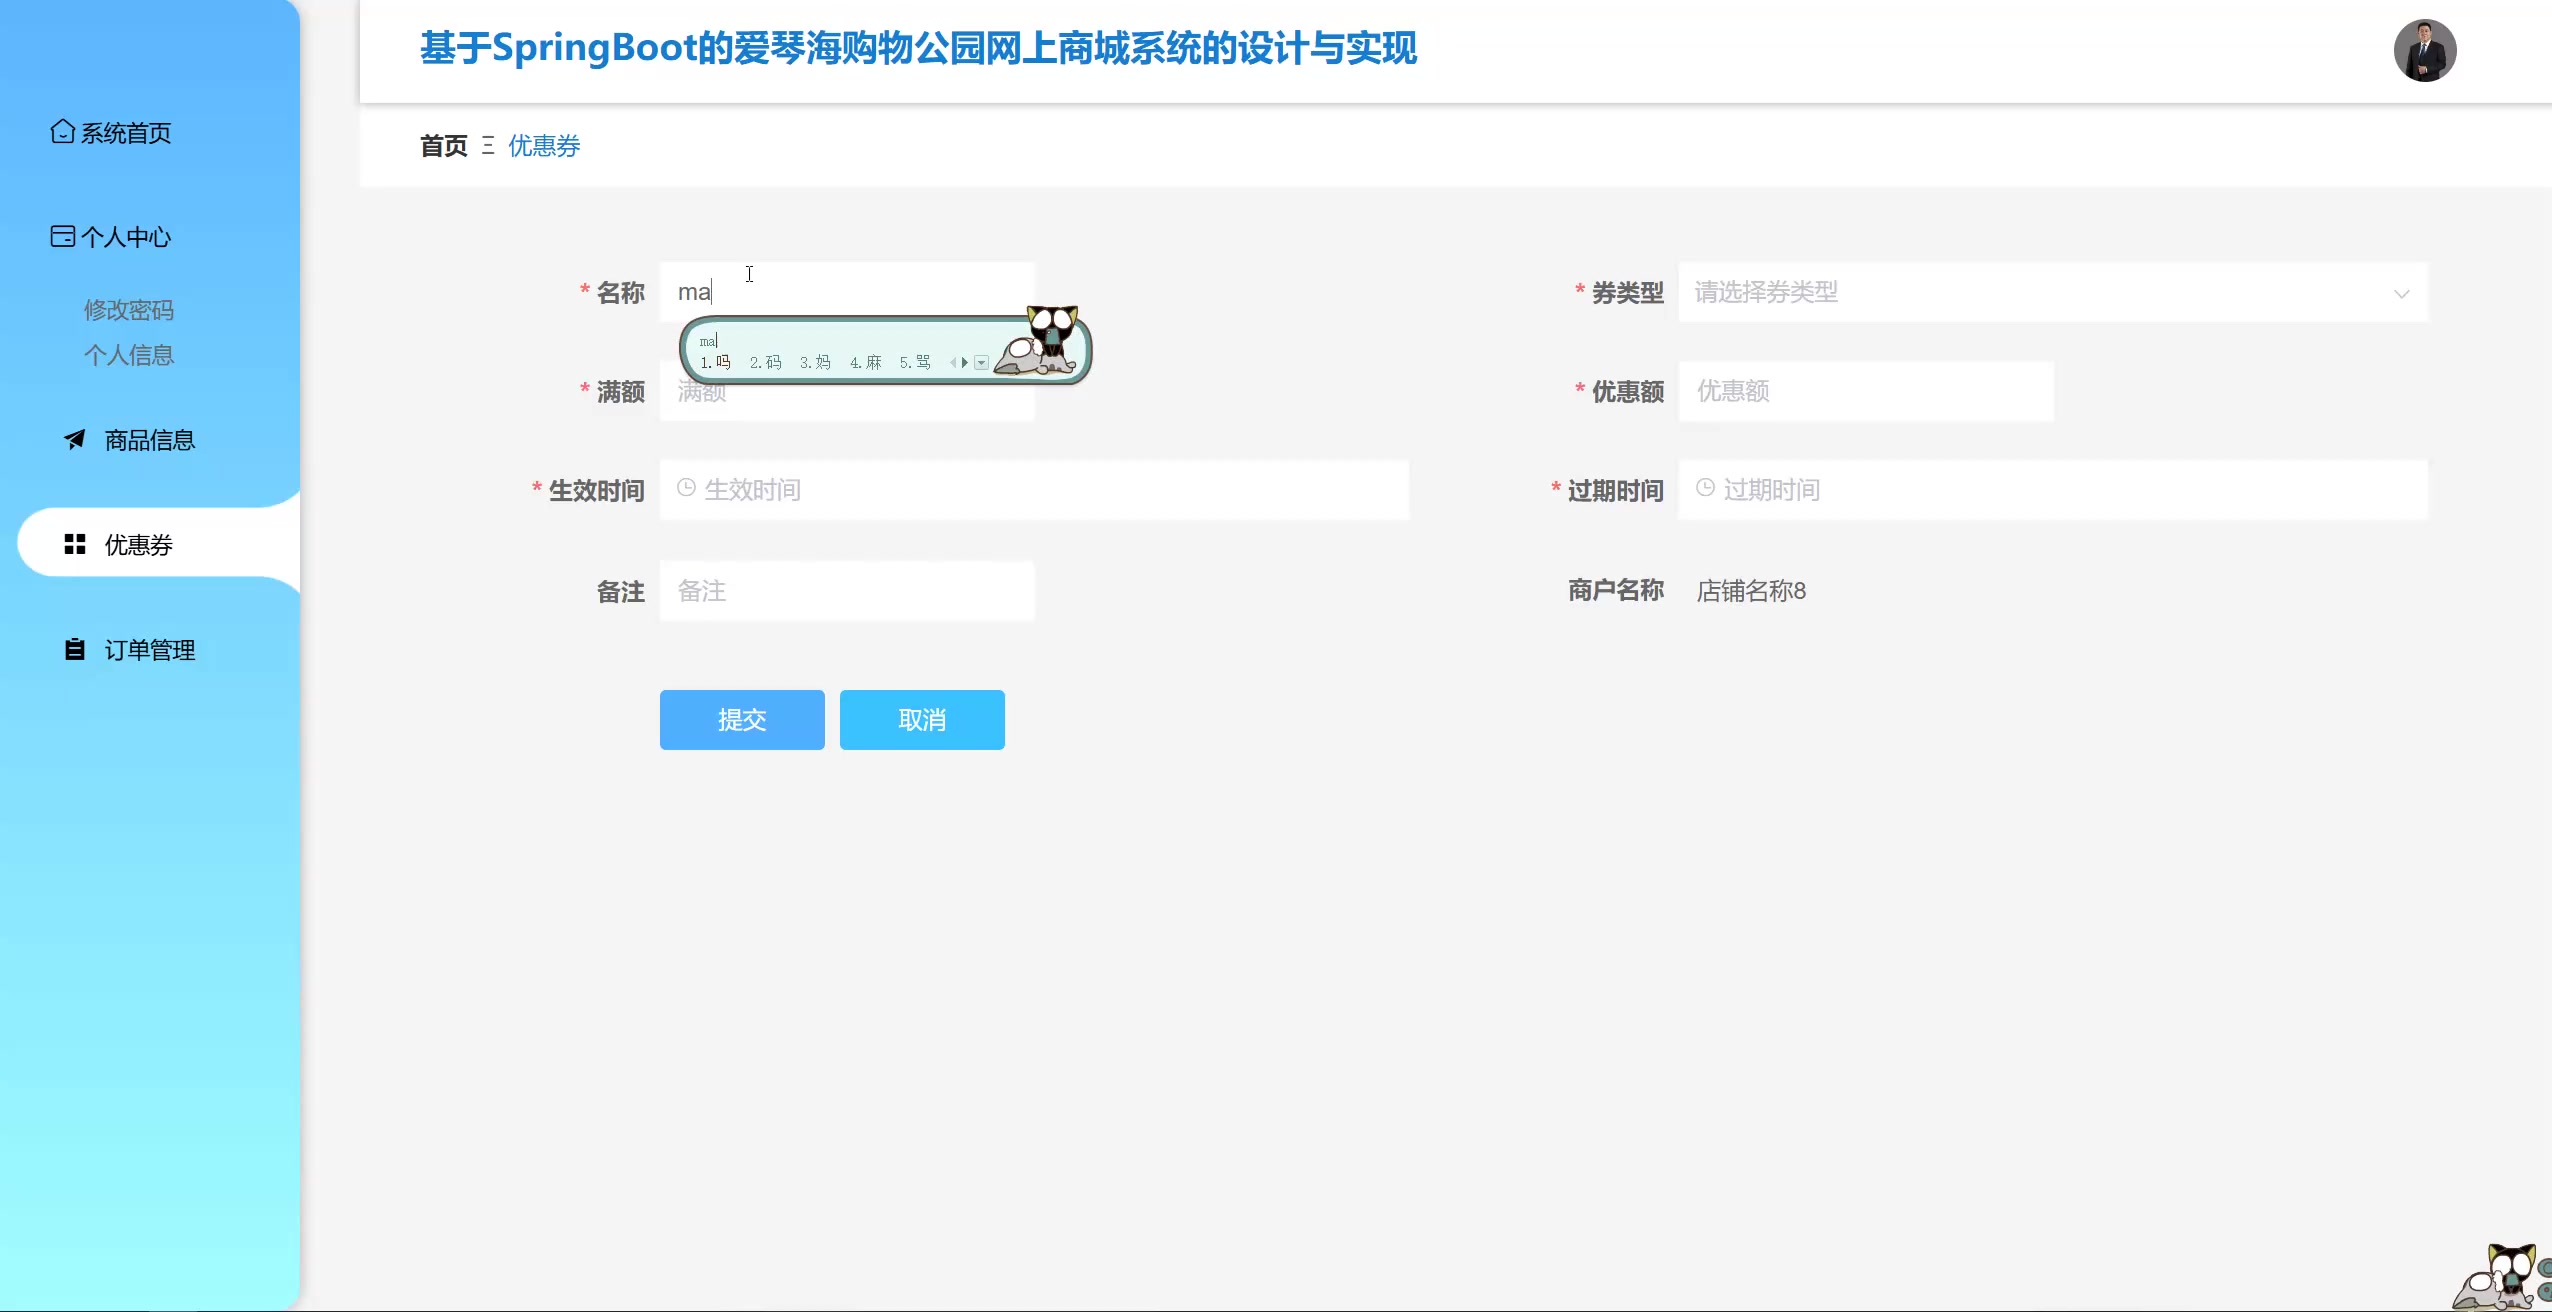Click the 优惠额 input field
The height and width of the screenshot is (1312, 2552).
point(1866,391)
